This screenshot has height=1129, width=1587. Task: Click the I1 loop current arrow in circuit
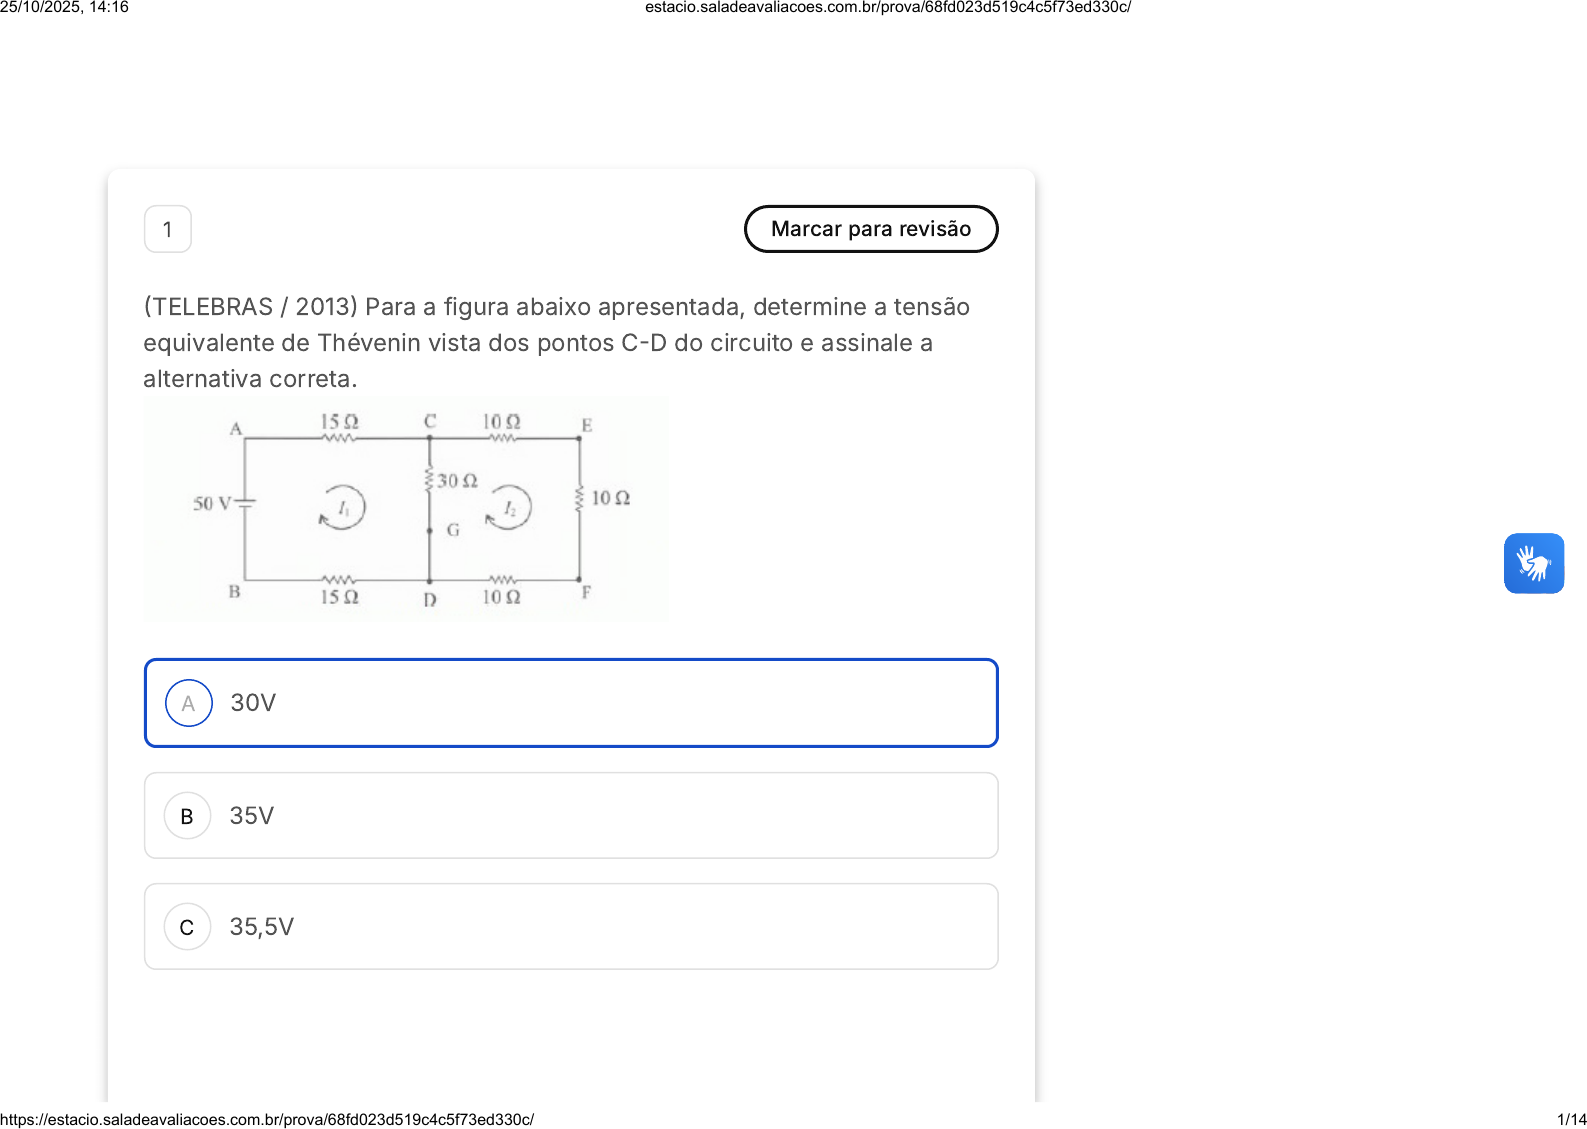[x=342, y=507]
